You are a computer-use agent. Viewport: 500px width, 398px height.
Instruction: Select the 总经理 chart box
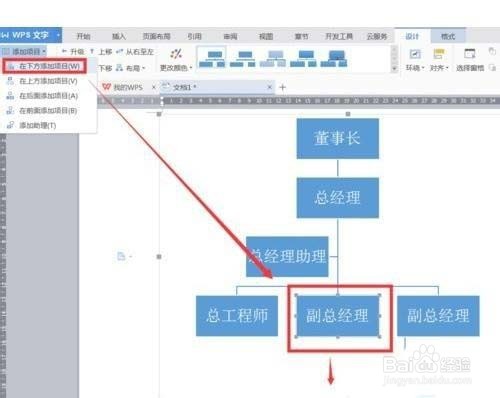tap(338, 198)
